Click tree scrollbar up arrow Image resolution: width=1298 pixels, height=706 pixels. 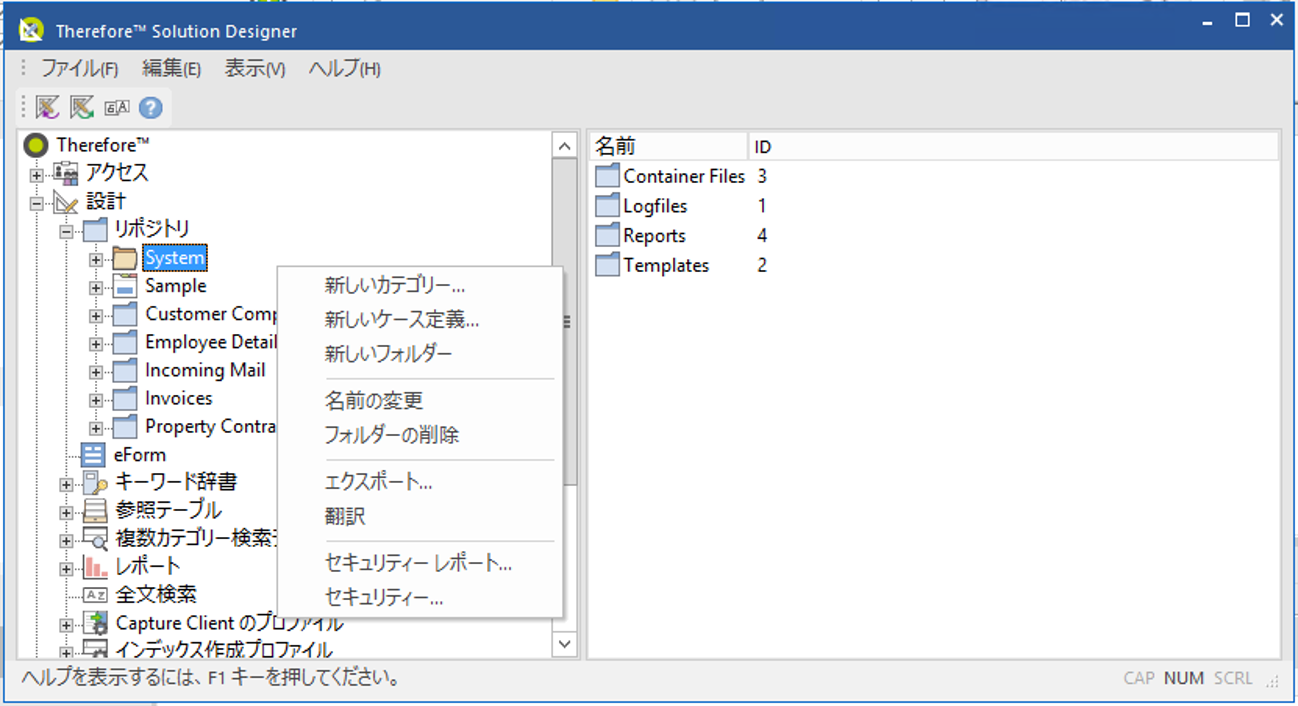pos(565,146)
